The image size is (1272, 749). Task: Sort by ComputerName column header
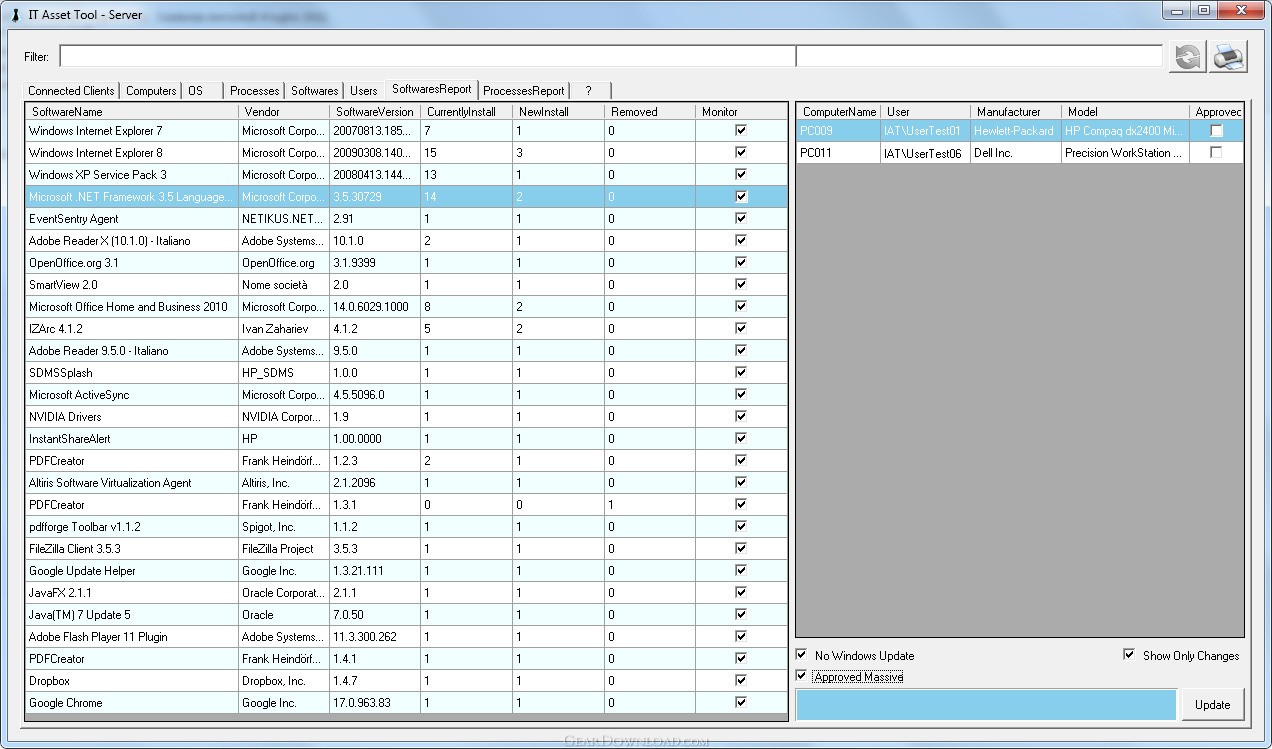click(x=838, y=112)
